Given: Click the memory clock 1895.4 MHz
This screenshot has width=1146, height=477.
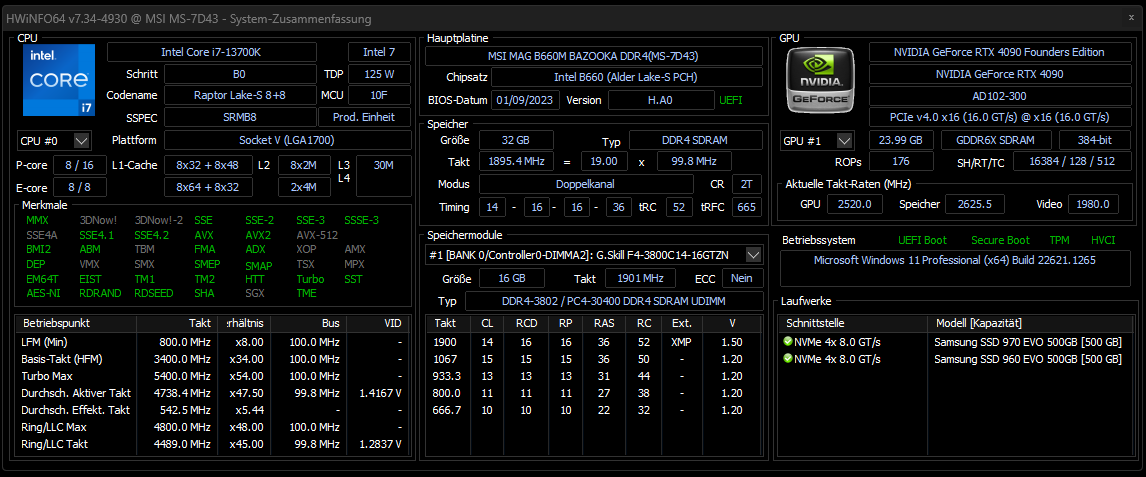Looking at the screenshot, I should pyautogui.click(x=516, y=161).
